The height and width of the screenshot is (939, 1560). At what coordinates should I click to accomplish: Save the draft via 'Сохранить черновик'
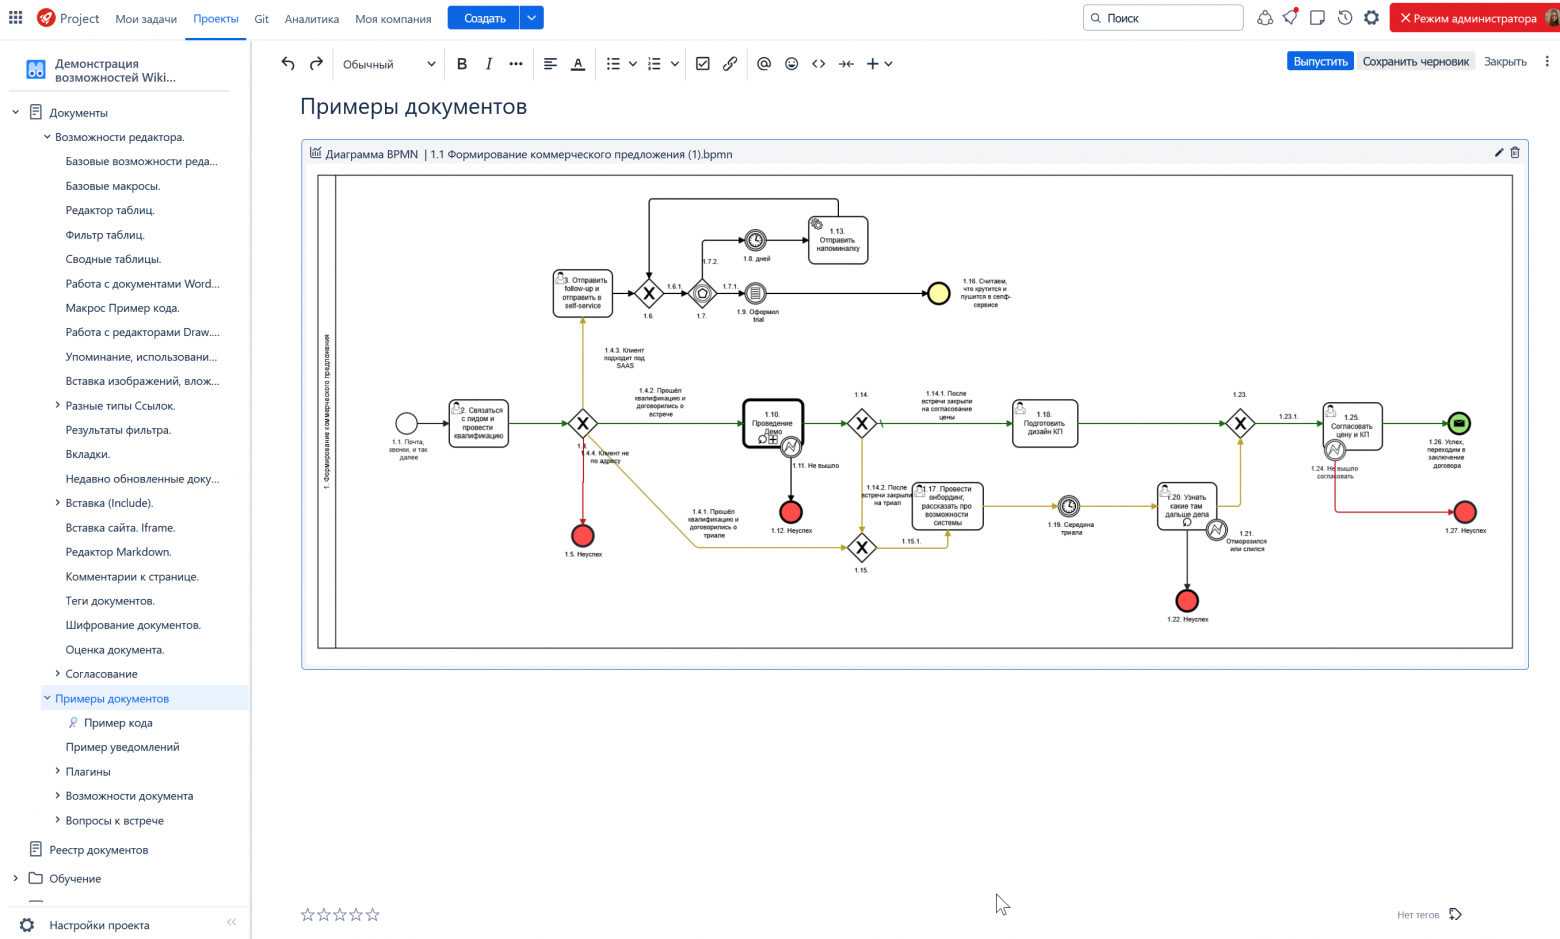(x=1415, y=61)
